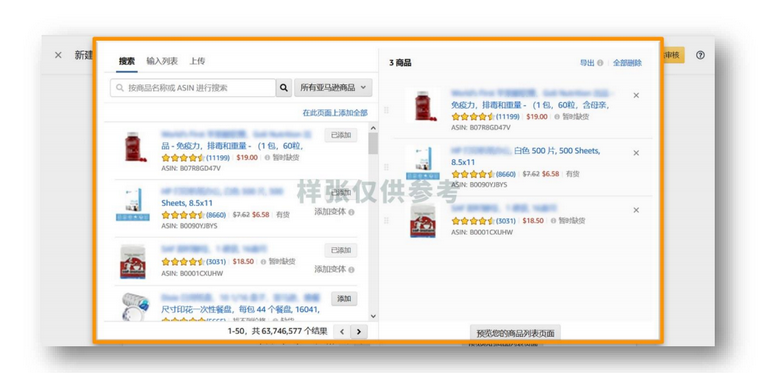Click review count (3031) in selected list
The image size is (760, 373).
tap(506, 221)
